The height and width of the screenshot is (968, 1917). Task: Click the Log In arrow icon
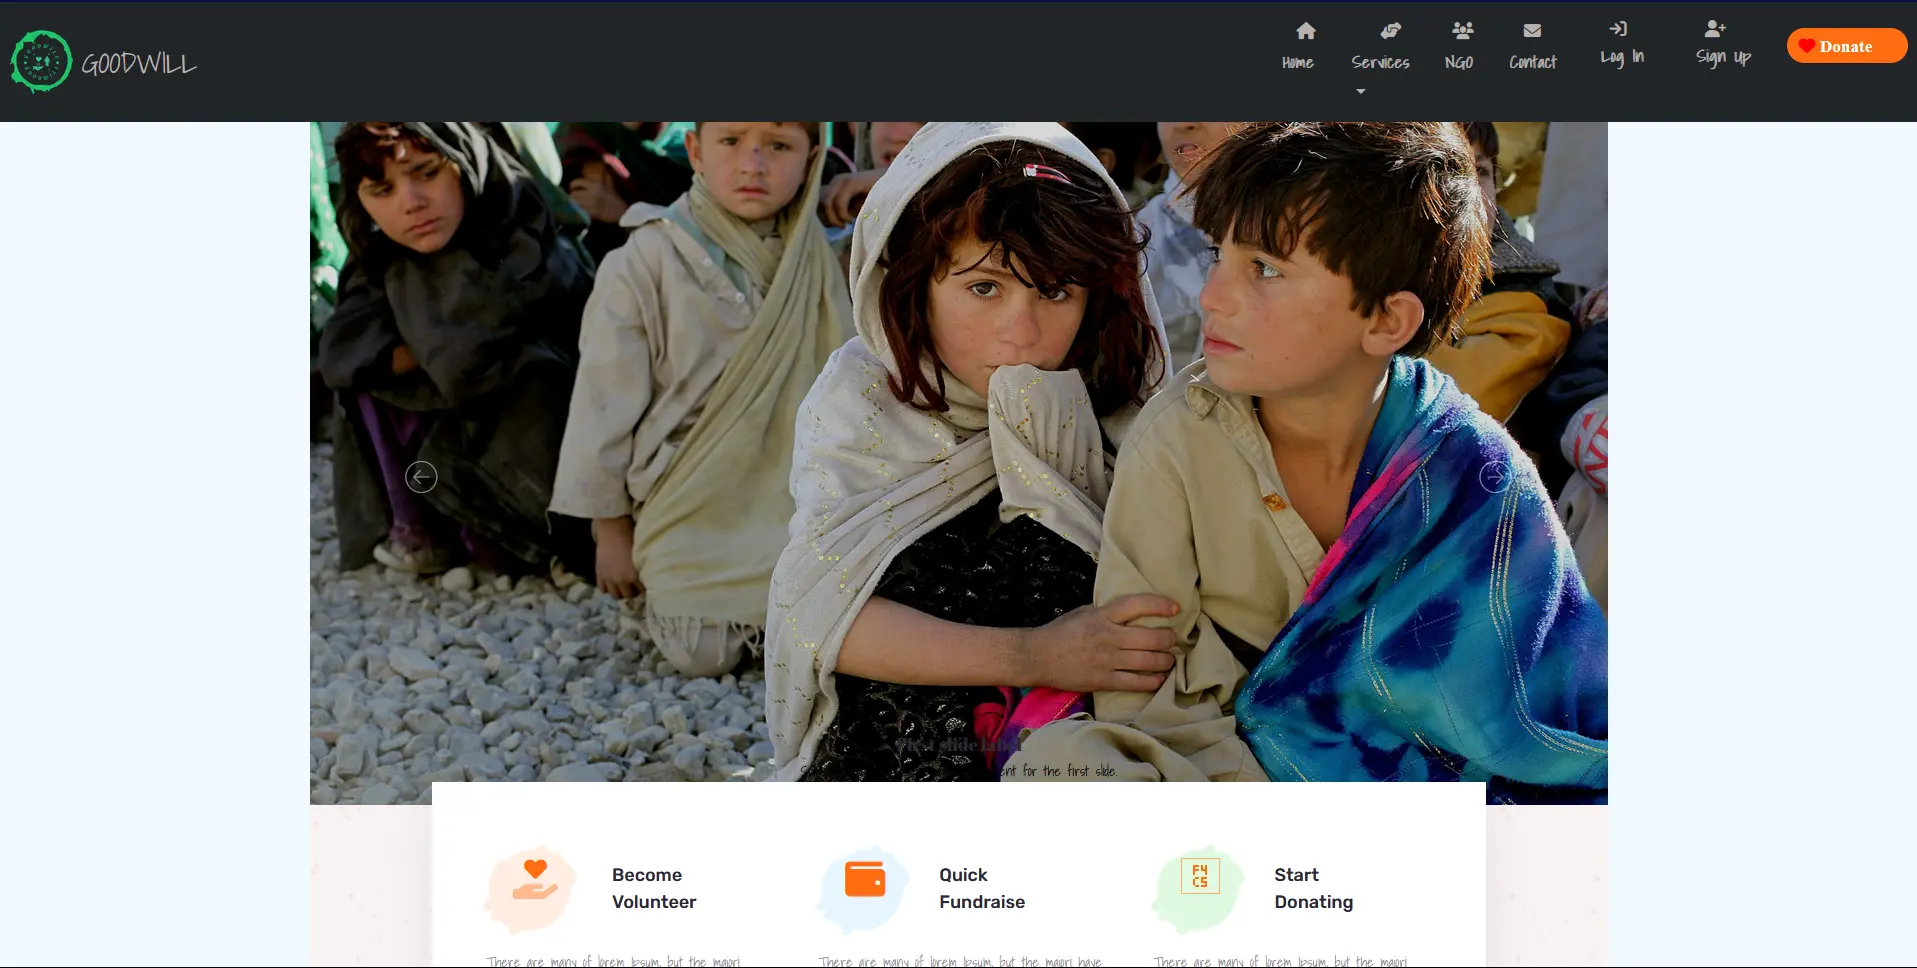coord(1618,29)
